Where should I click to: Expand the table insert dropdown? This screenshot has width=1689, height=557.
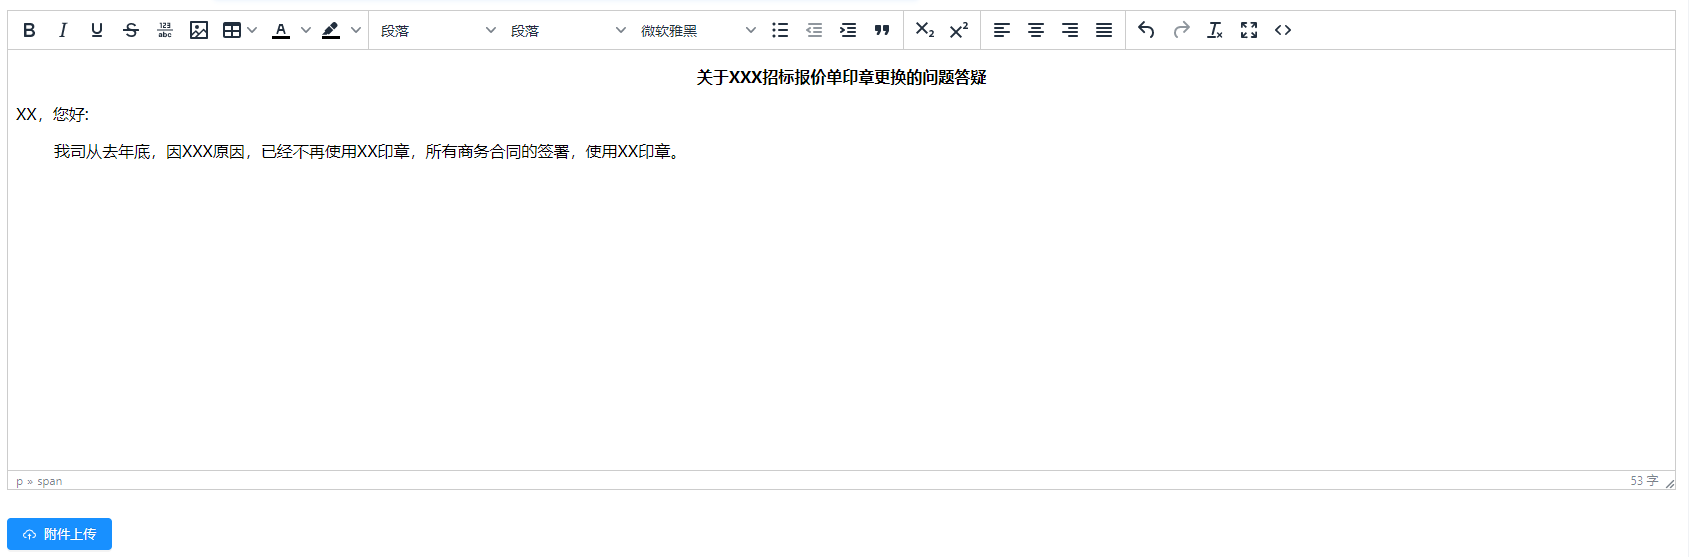[x=252, y=30]
